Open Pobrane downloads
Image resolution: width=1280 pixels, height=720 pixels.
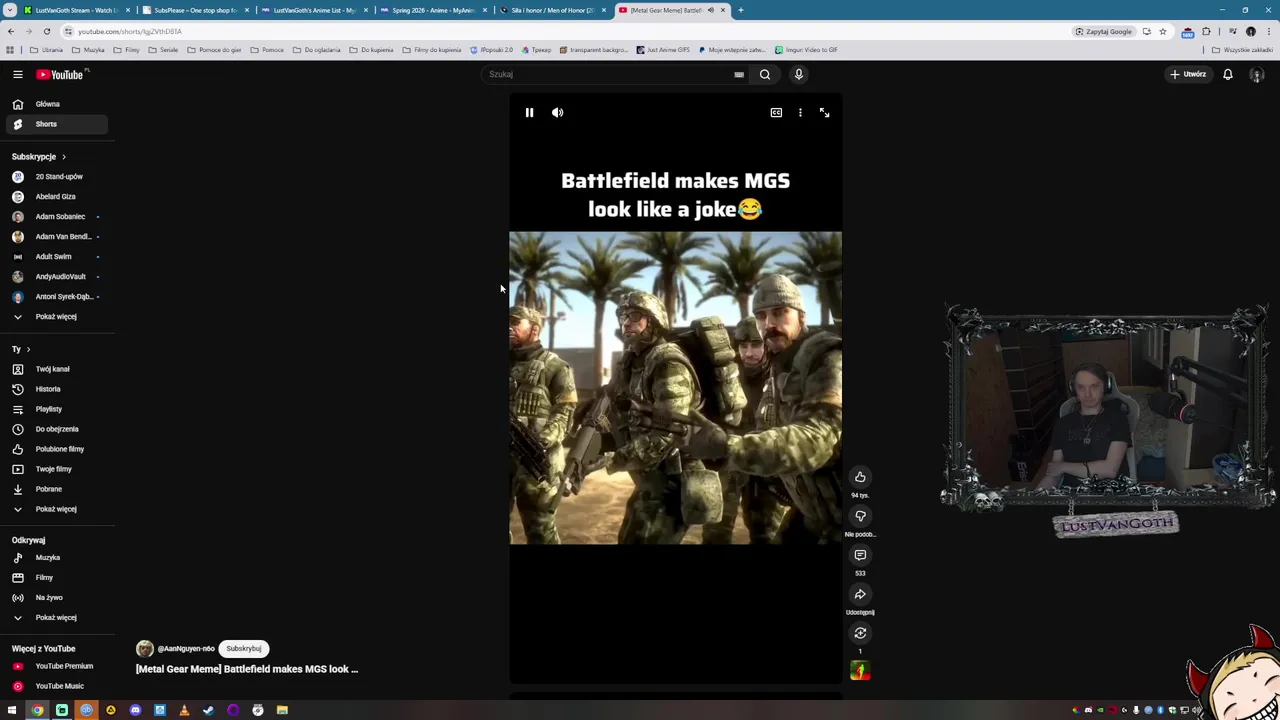coord(56,489)
